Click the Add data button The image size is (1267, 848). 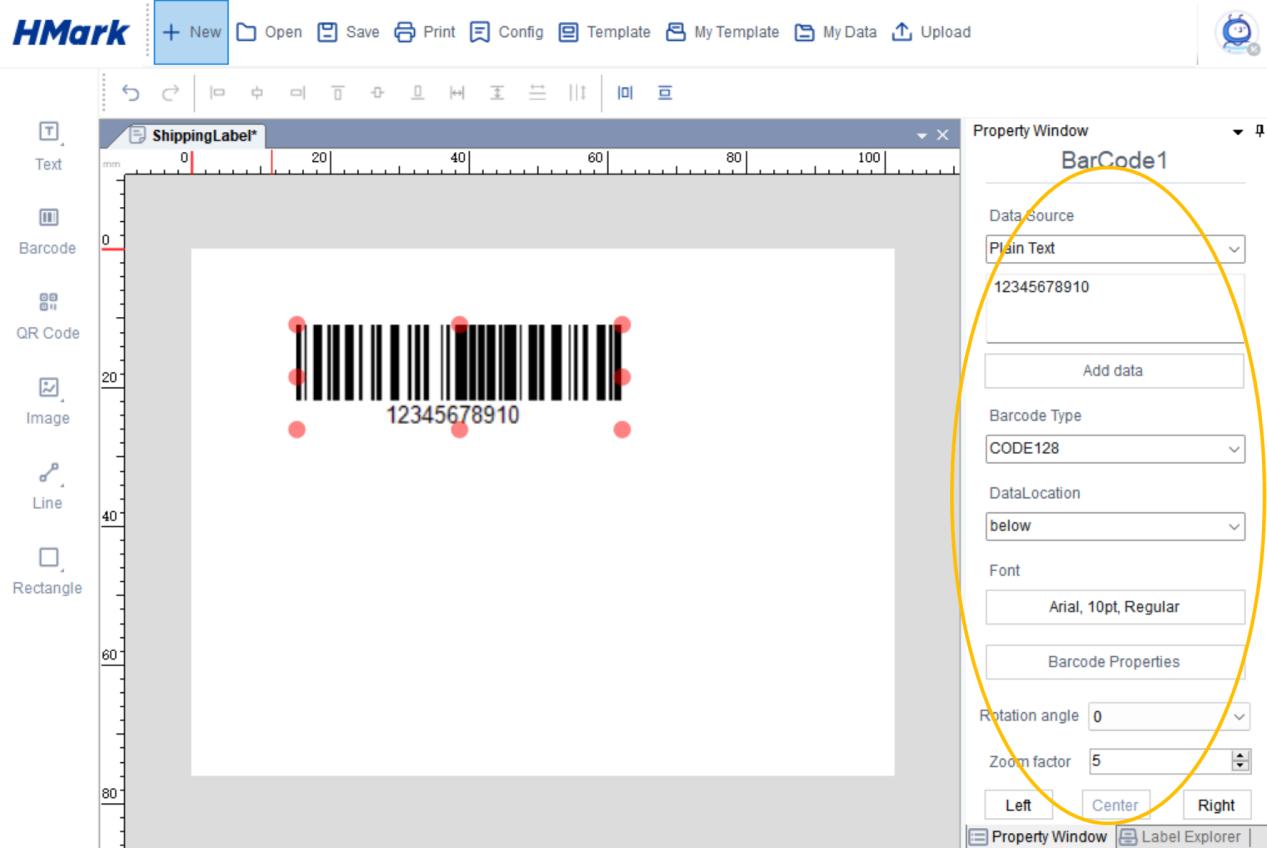1115,371
